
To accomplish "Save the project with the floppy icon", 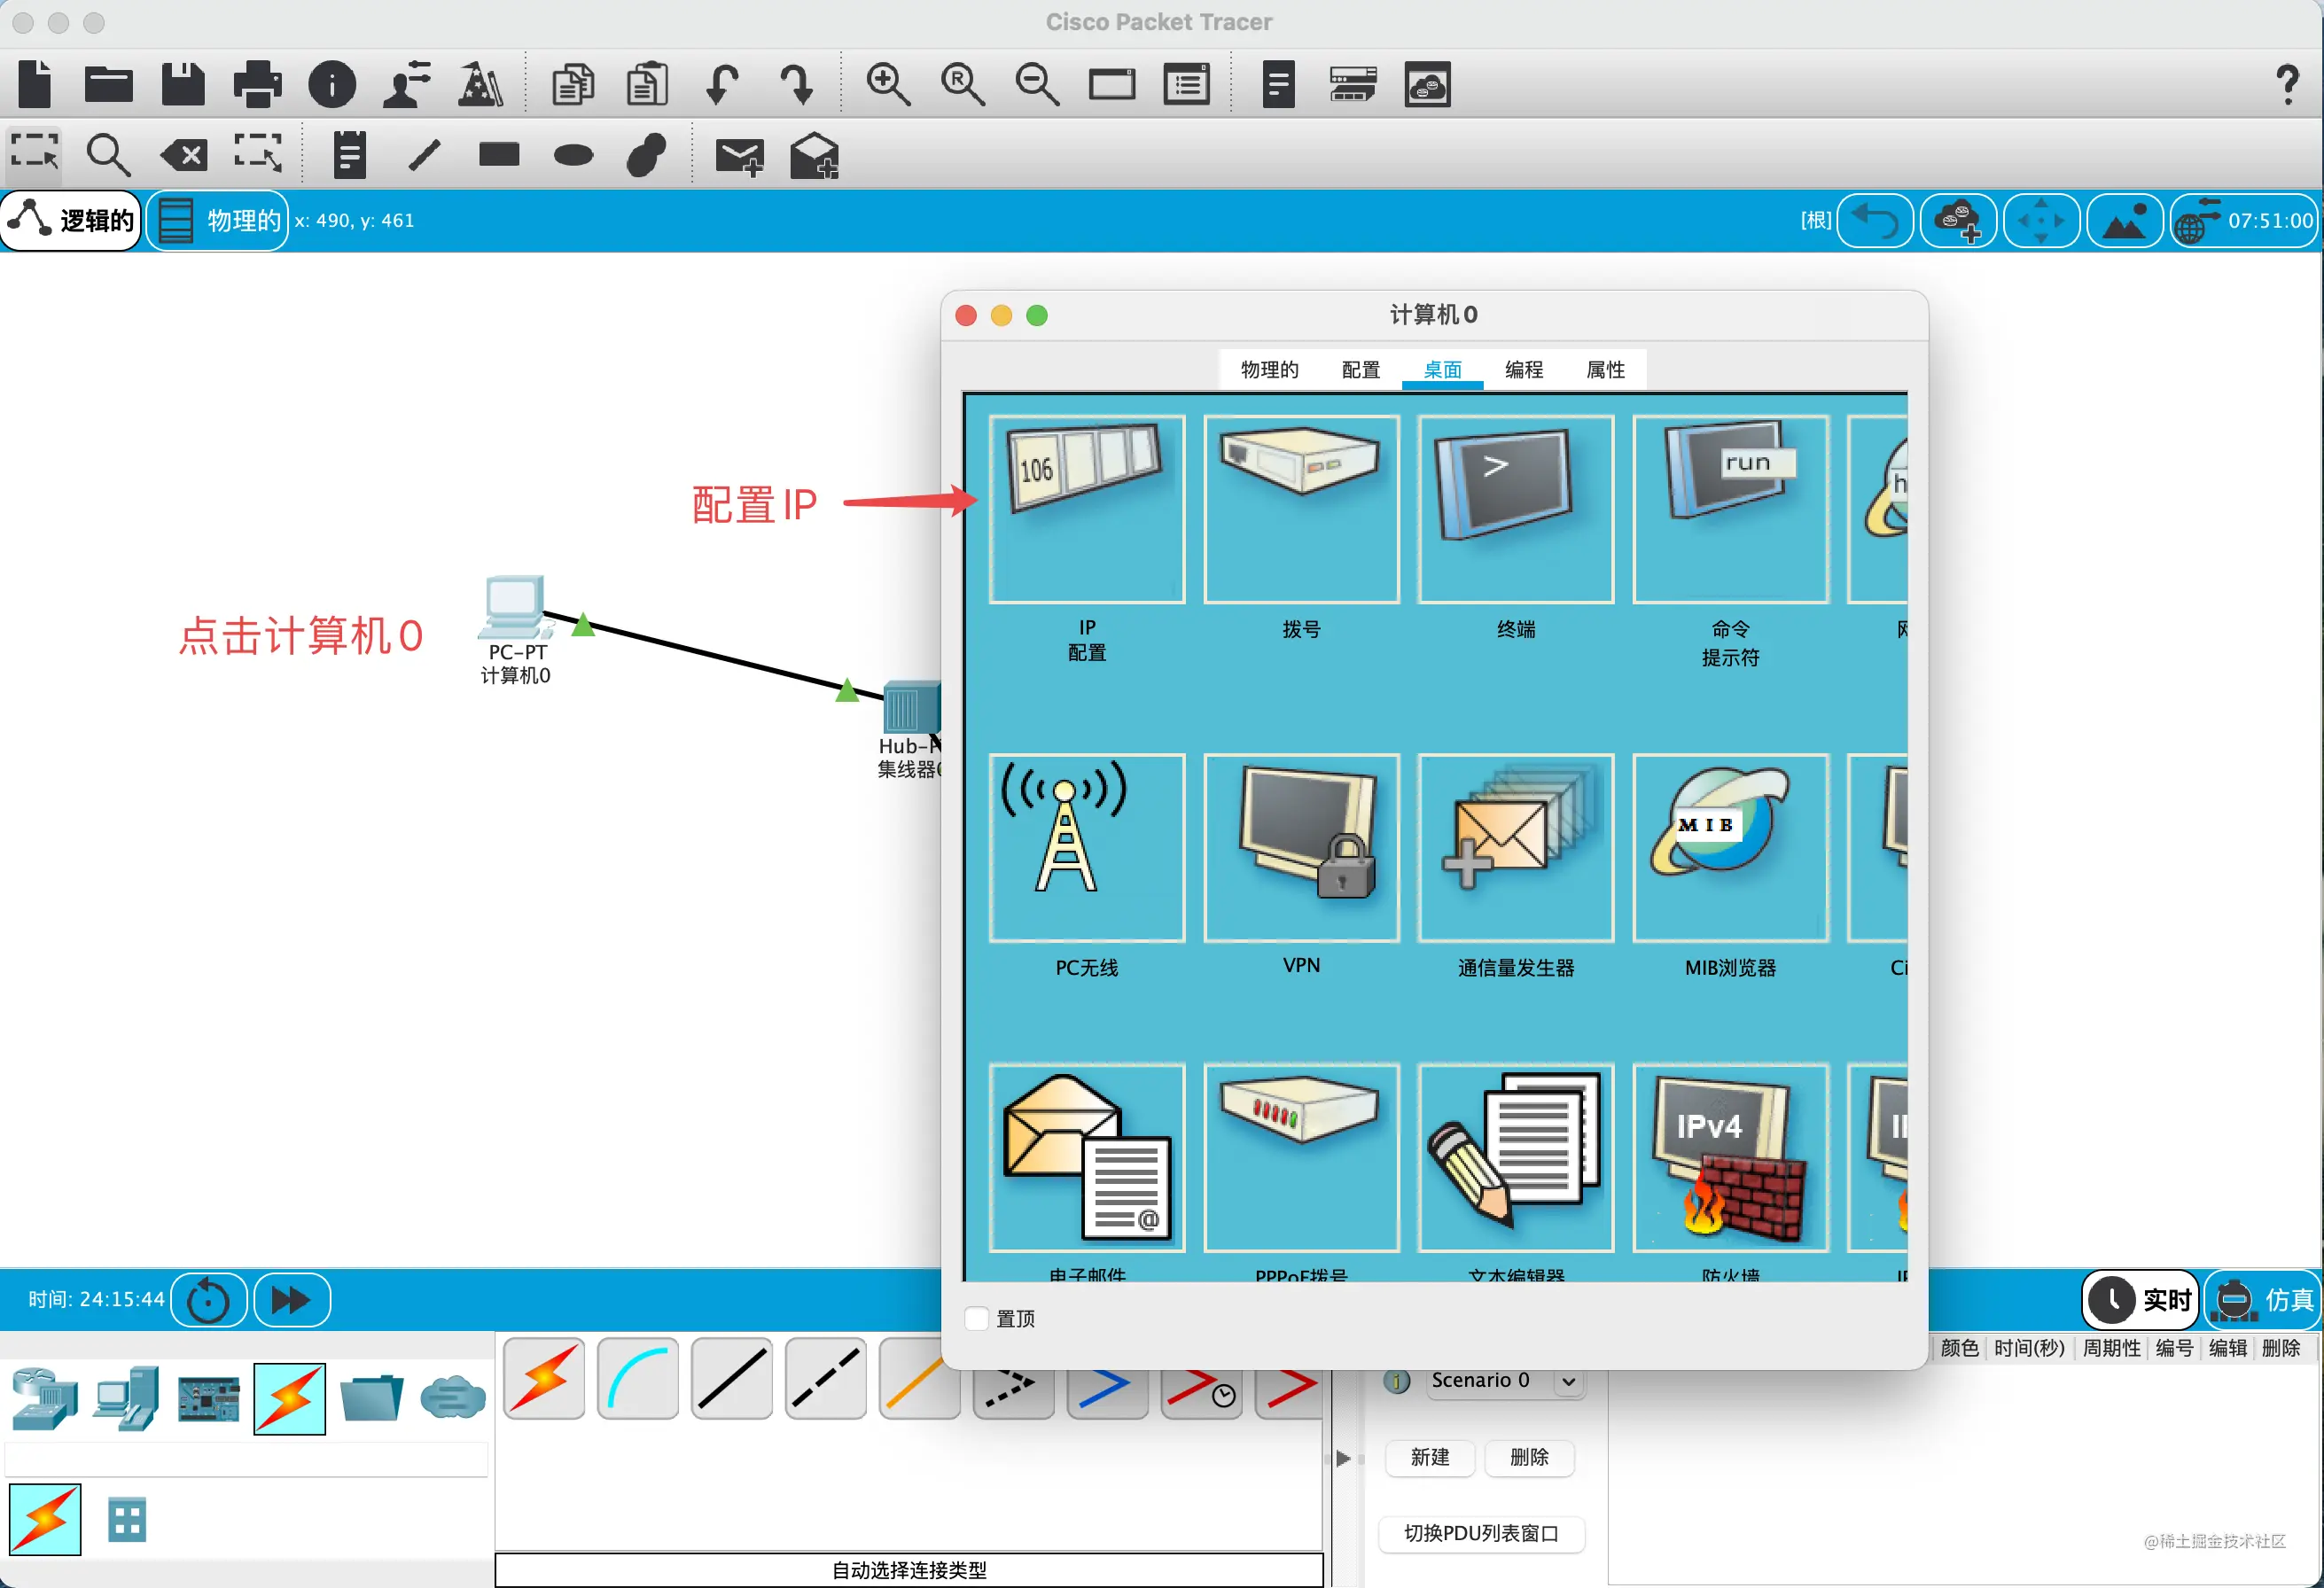I will (183, 84).
